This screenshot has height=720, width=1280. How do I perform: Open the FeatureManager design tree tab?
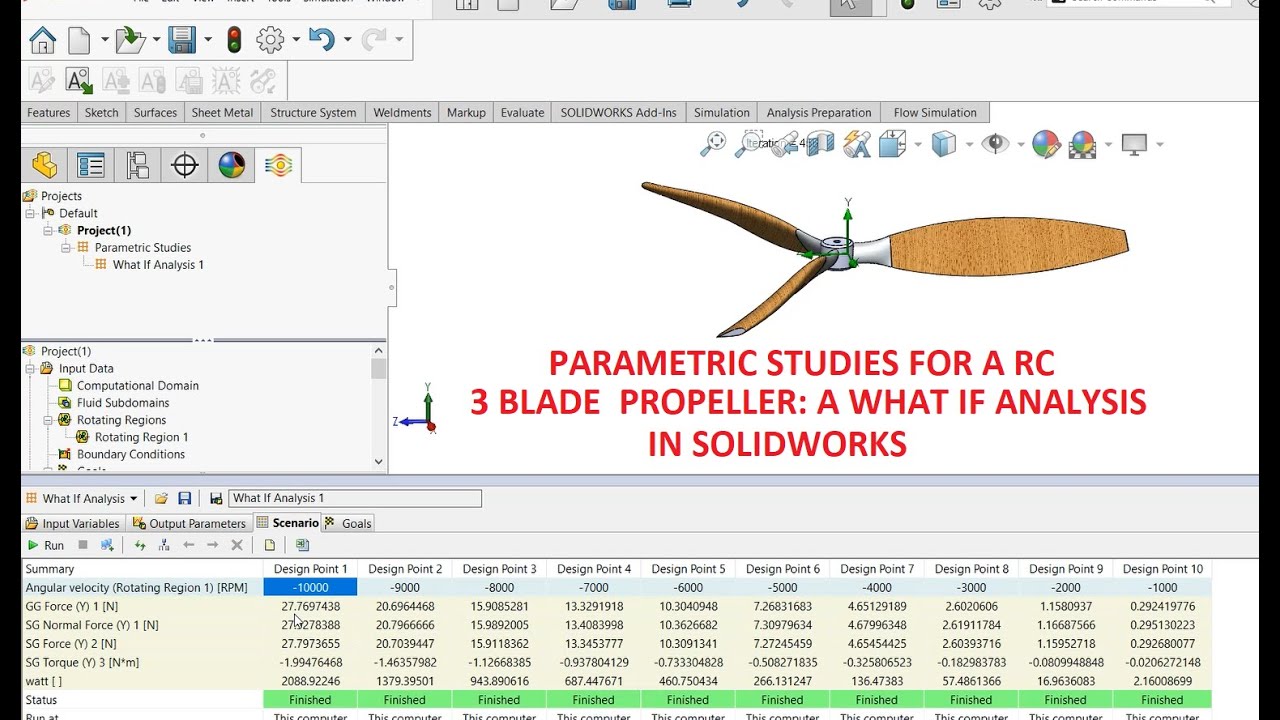pos(45,165)
